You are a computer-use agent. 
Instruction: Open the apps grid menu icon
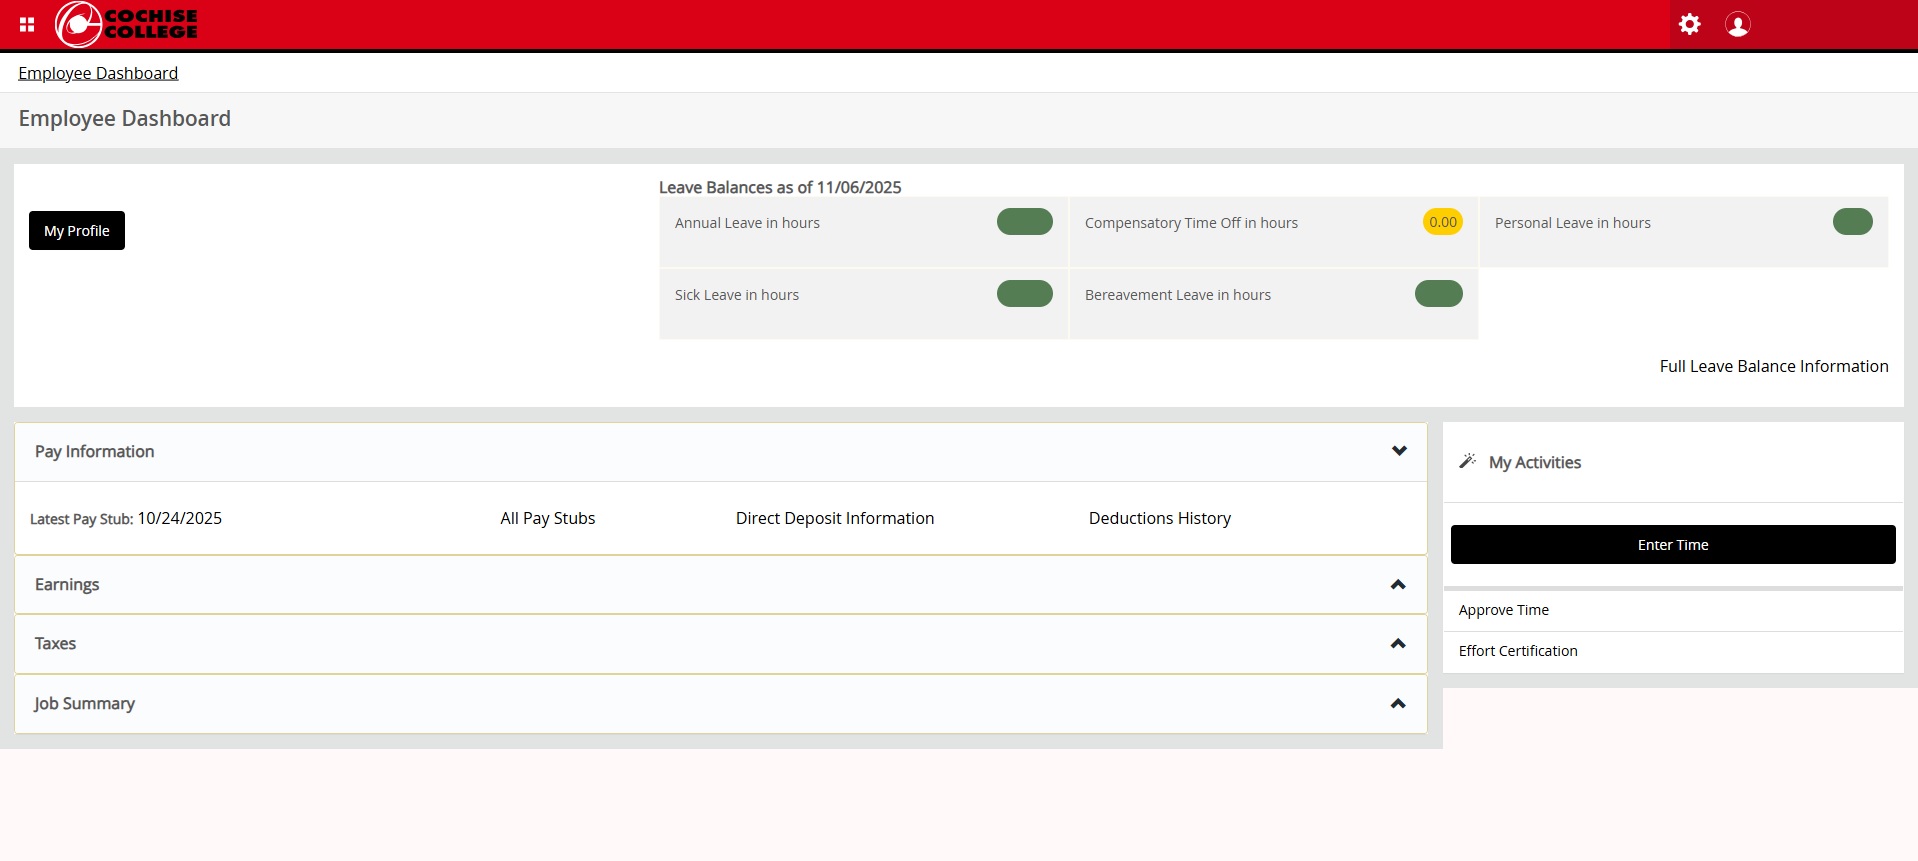coord(27,24)
